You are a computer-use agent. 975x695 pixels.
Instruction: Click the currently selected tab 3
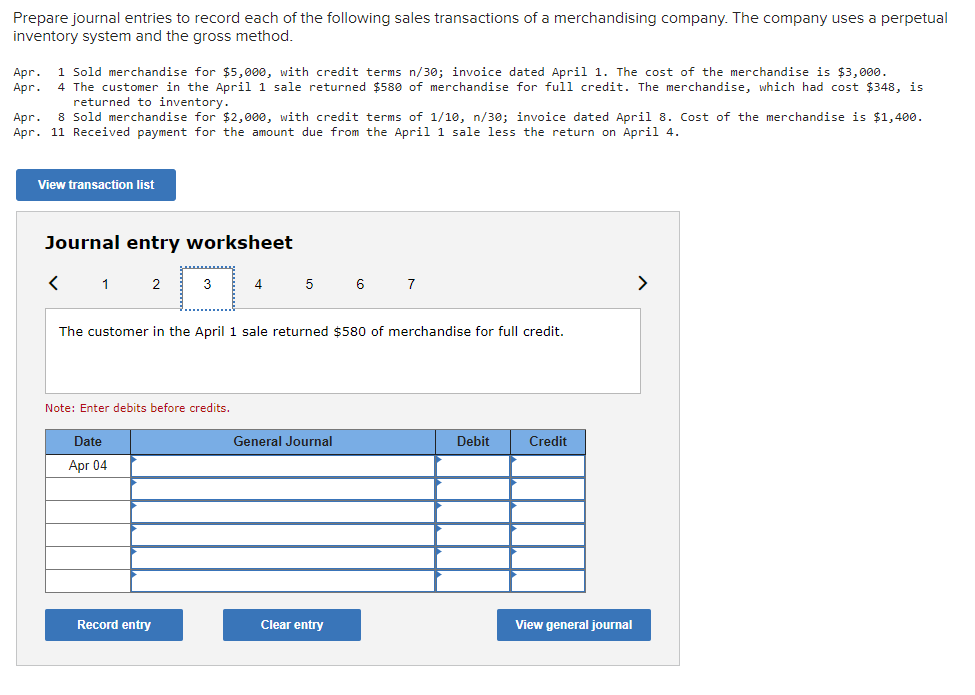pos(207,284)
